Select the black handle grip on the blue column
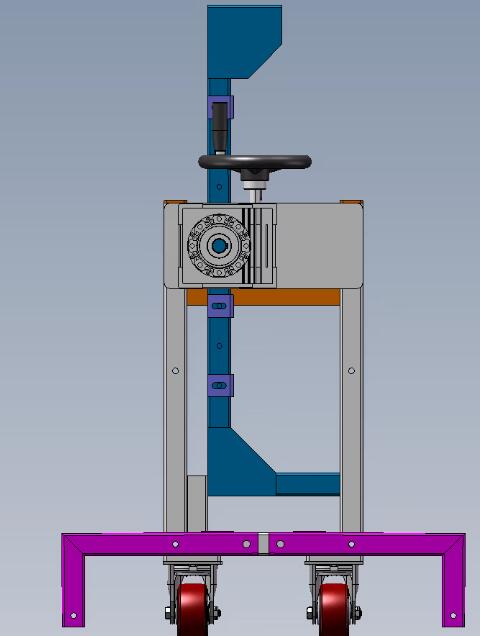The image size is (480, 636). pyautogui.click(x=220, y=128)
